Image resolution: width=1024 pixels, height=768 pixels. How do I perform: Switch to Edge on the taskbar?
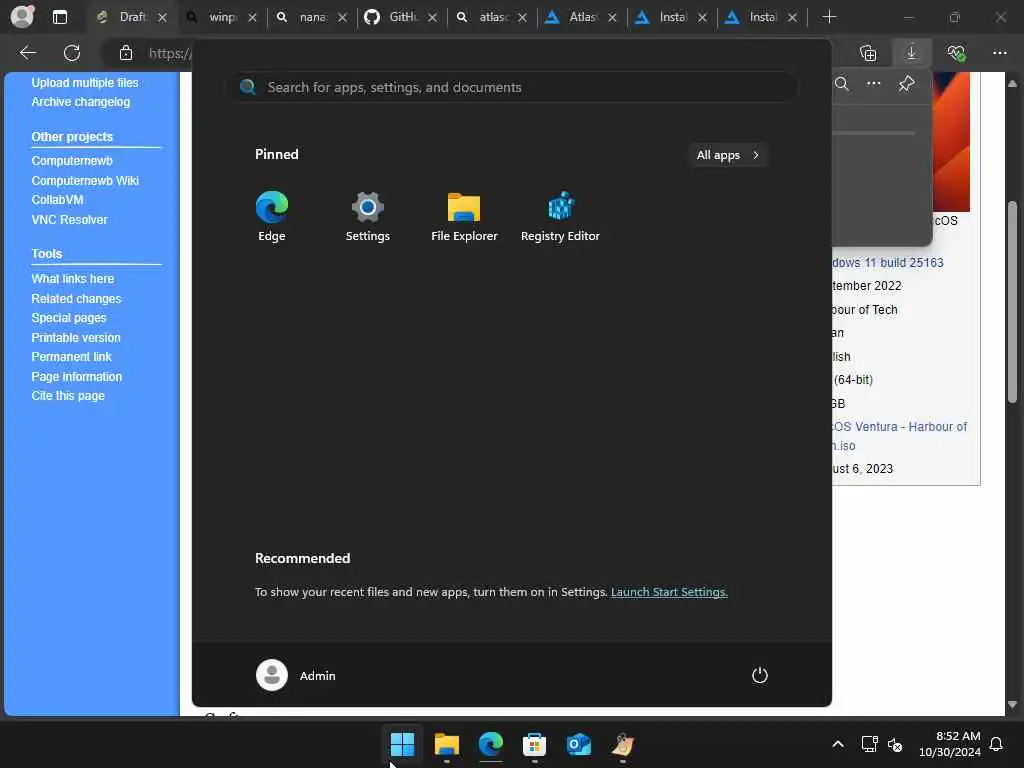pos(490,743)
